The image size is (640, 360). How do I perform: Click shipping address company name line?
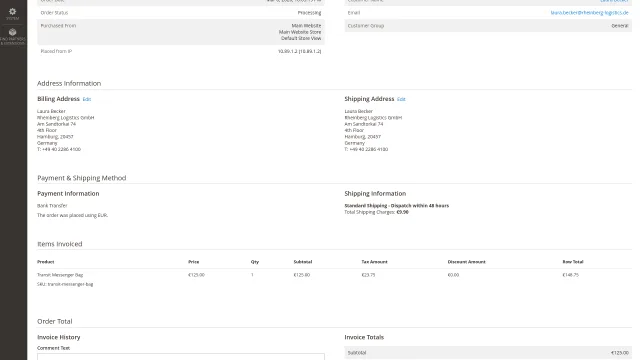pyautogui.click(x=373, y=118)
